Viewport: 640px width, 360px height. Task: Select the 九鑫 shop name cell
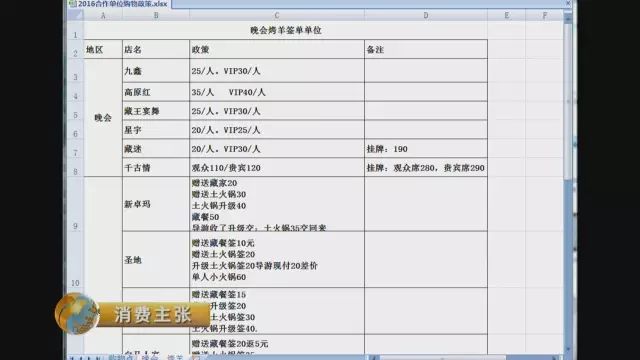[x=156, y=71]
